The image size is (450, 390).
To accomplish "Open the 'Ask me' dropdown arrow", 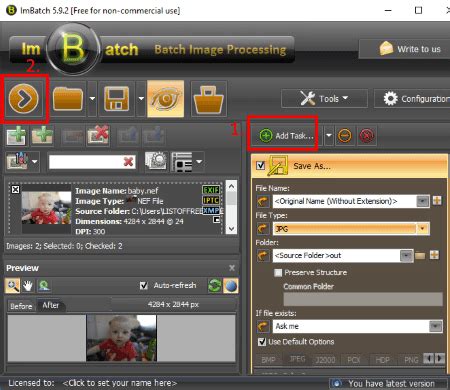I will click(435, 326).
